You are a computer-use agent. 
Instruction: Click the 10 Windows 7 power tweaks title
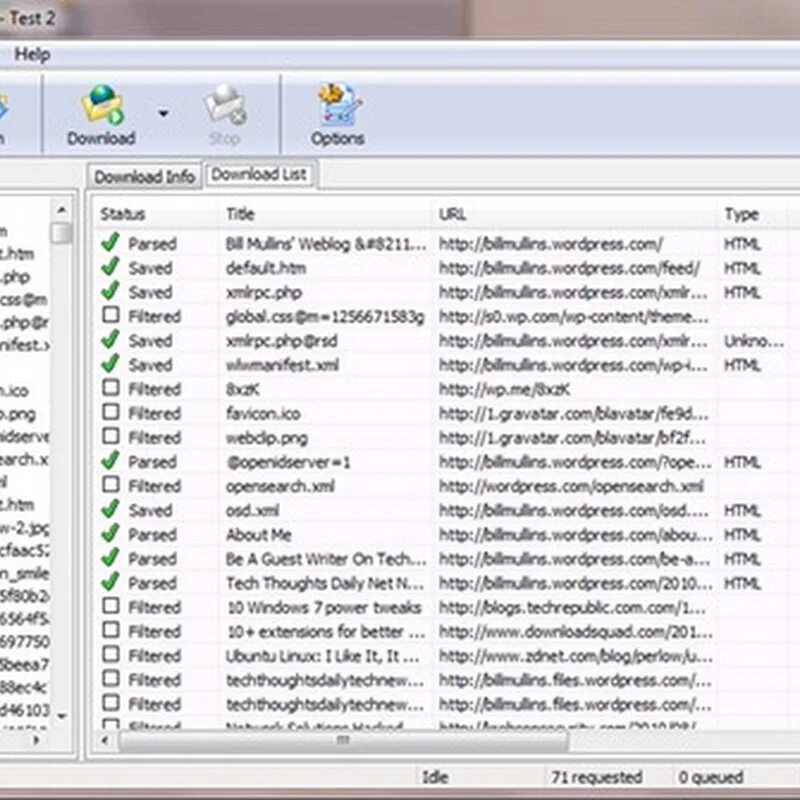click(324, 608)
